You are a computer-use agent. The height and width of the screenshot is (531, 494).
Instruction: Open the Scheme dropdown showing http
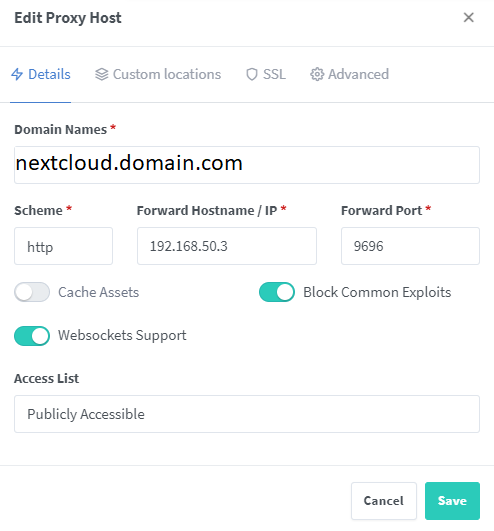click(63, 246)
